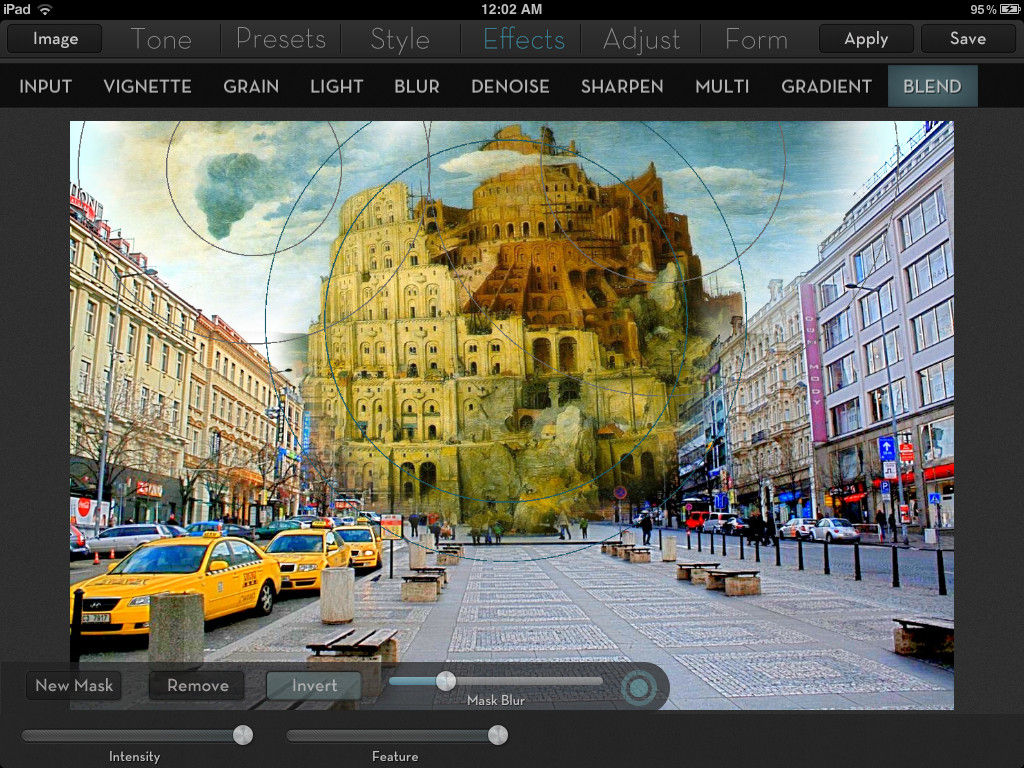Open the DENOISE effect
The width and height of the screenshot is (1024, 768).
510,86
